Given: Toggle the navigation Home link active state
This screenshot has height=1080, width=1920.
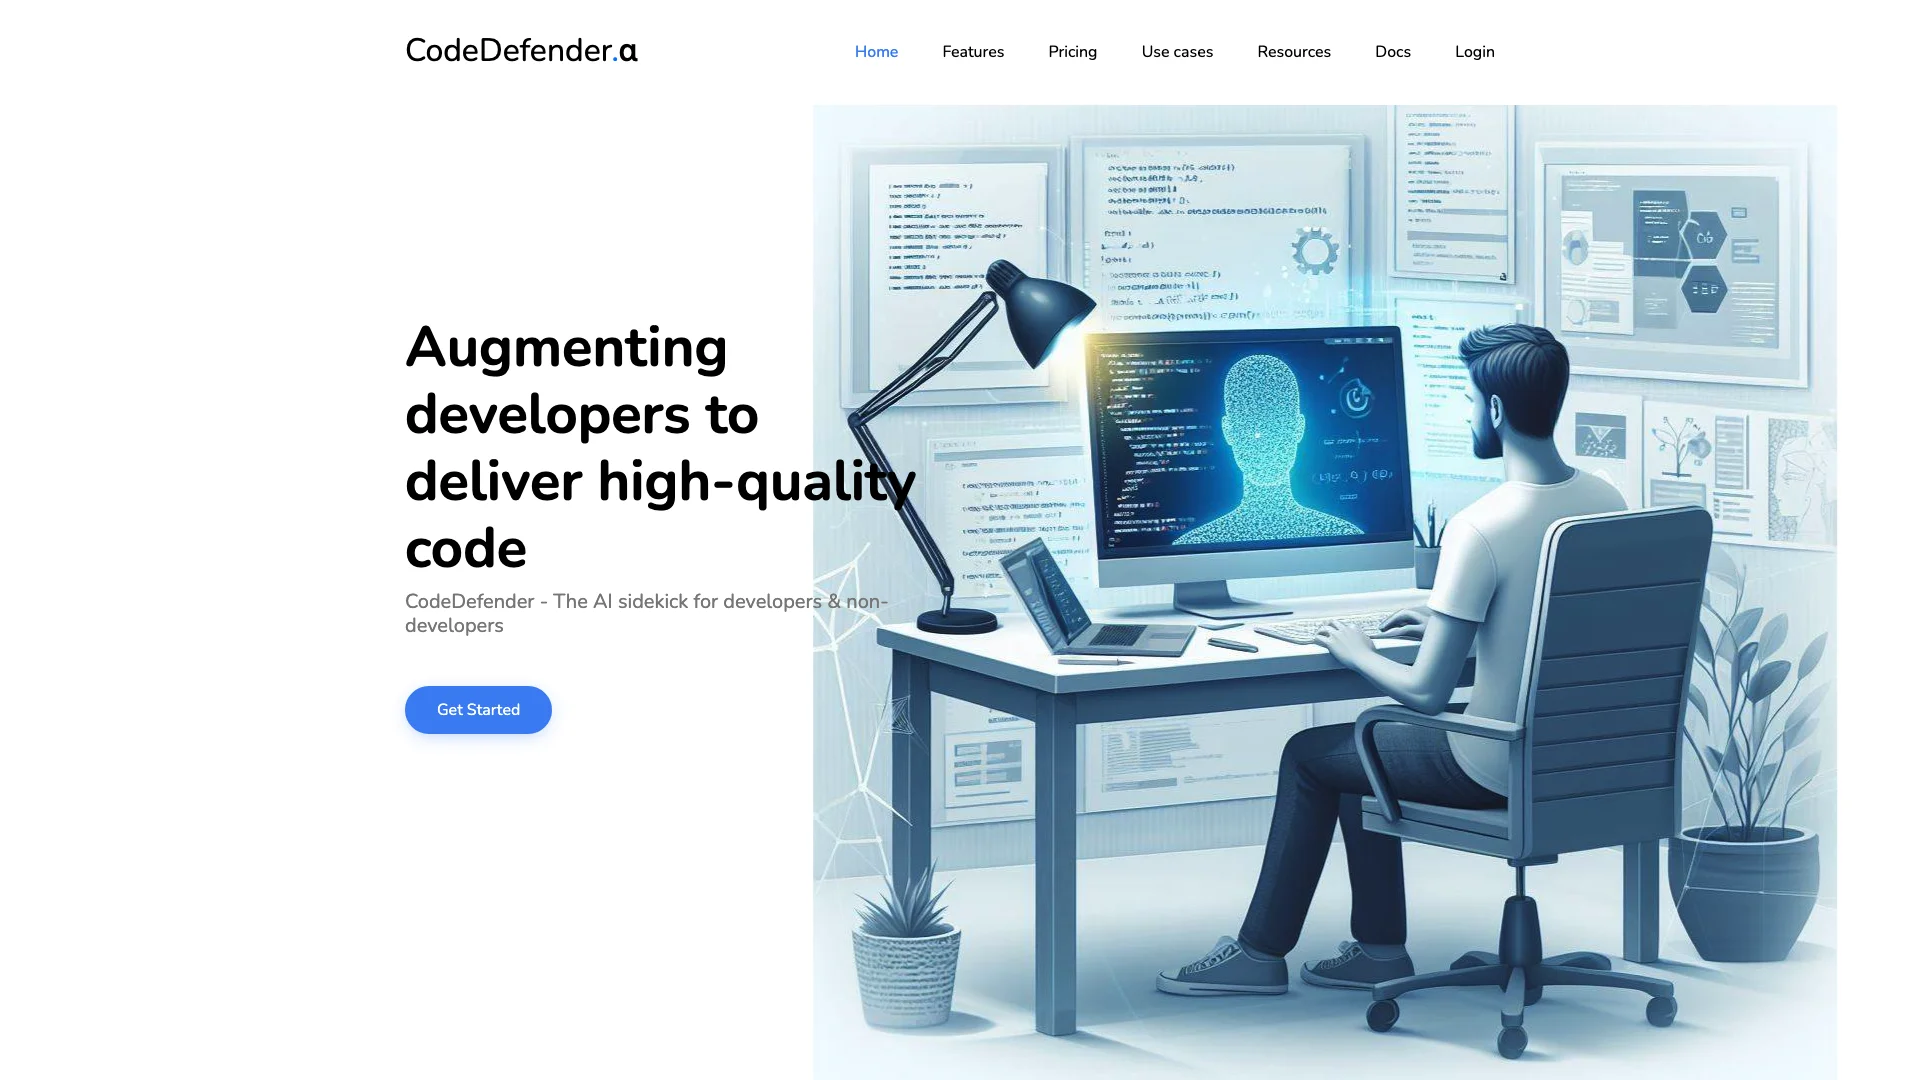Looking at the screenshot, I should click(x=876, y=51).
